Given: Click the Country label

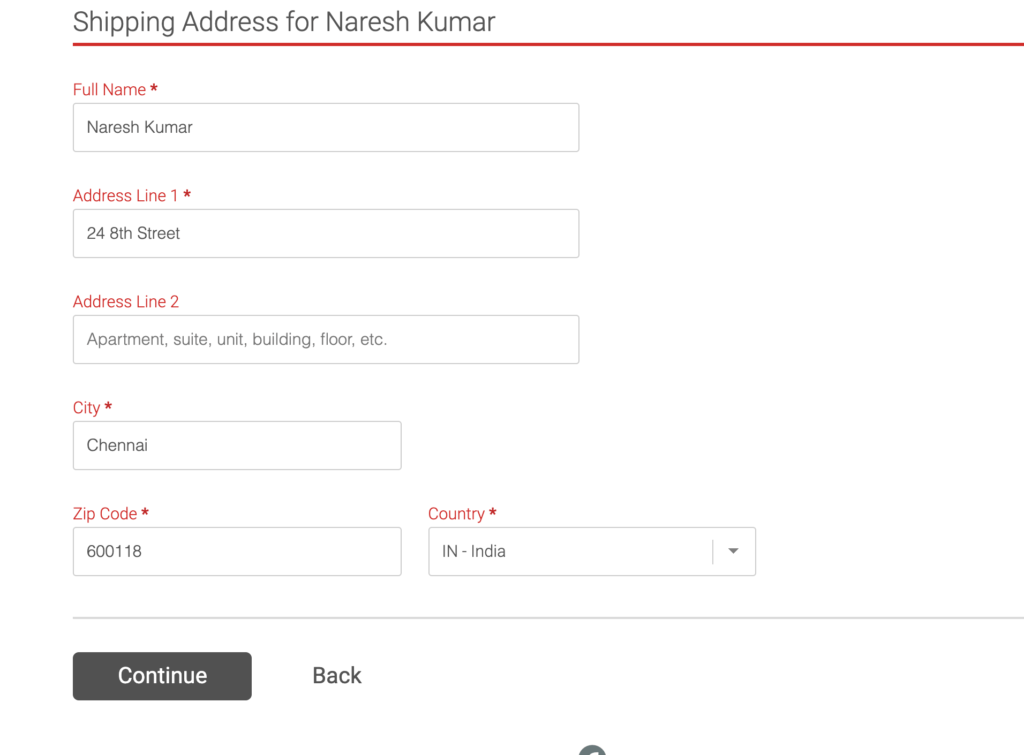Looking at the screenshot, I should click(456, 513).
